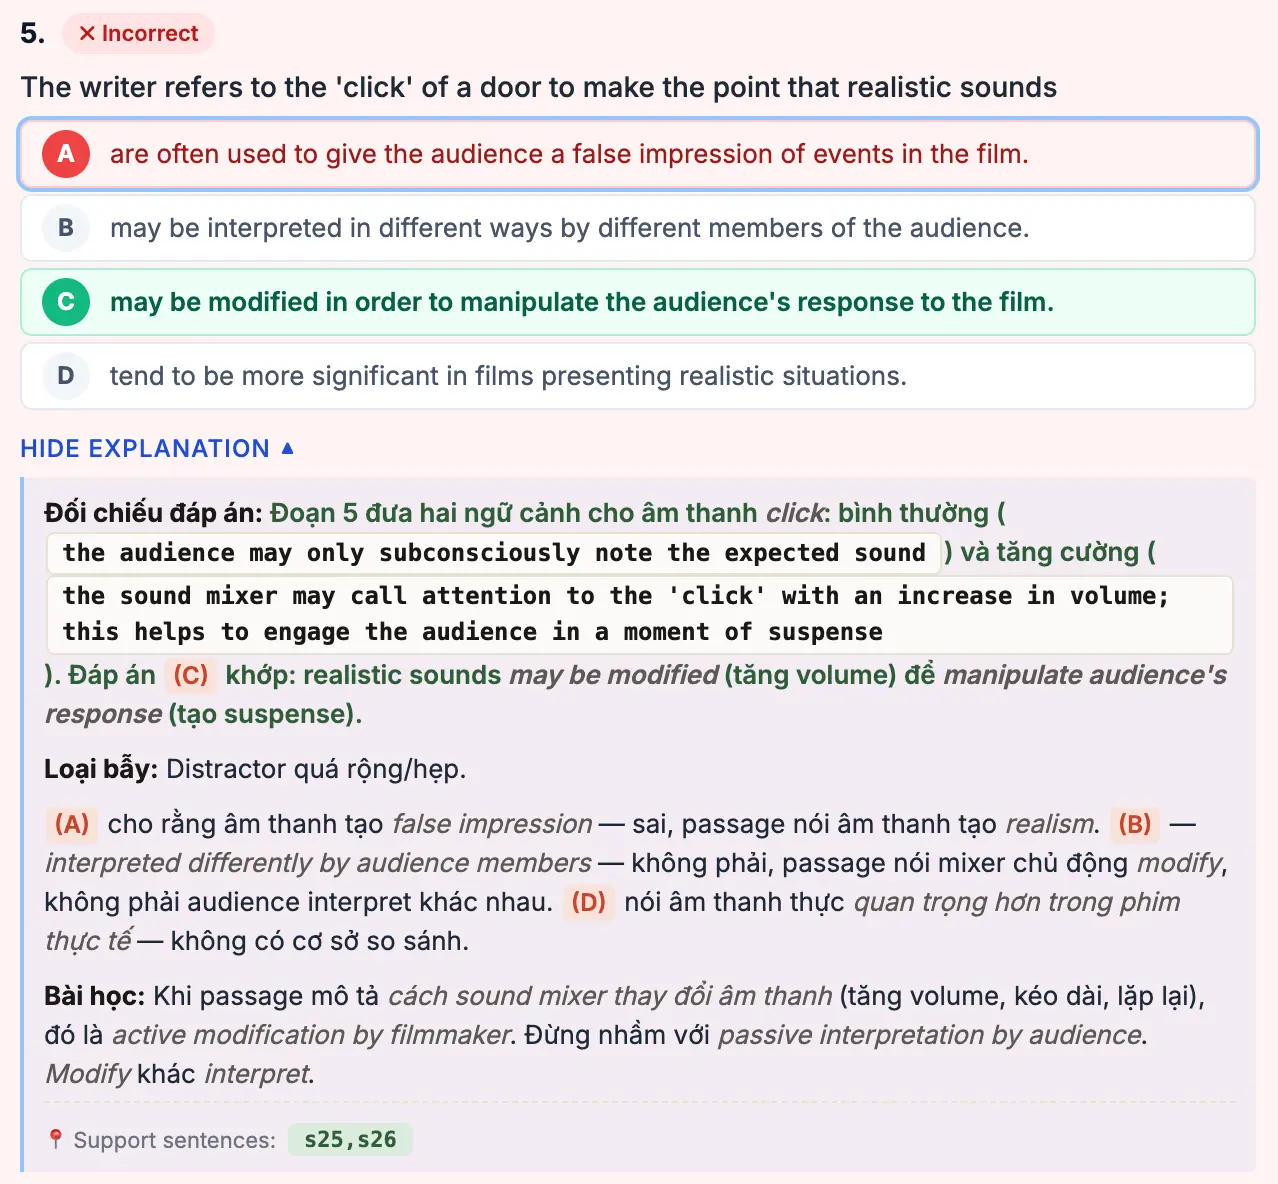Click answer text 'are often used to give'
1278x1184 pixels.
(569, 154)
